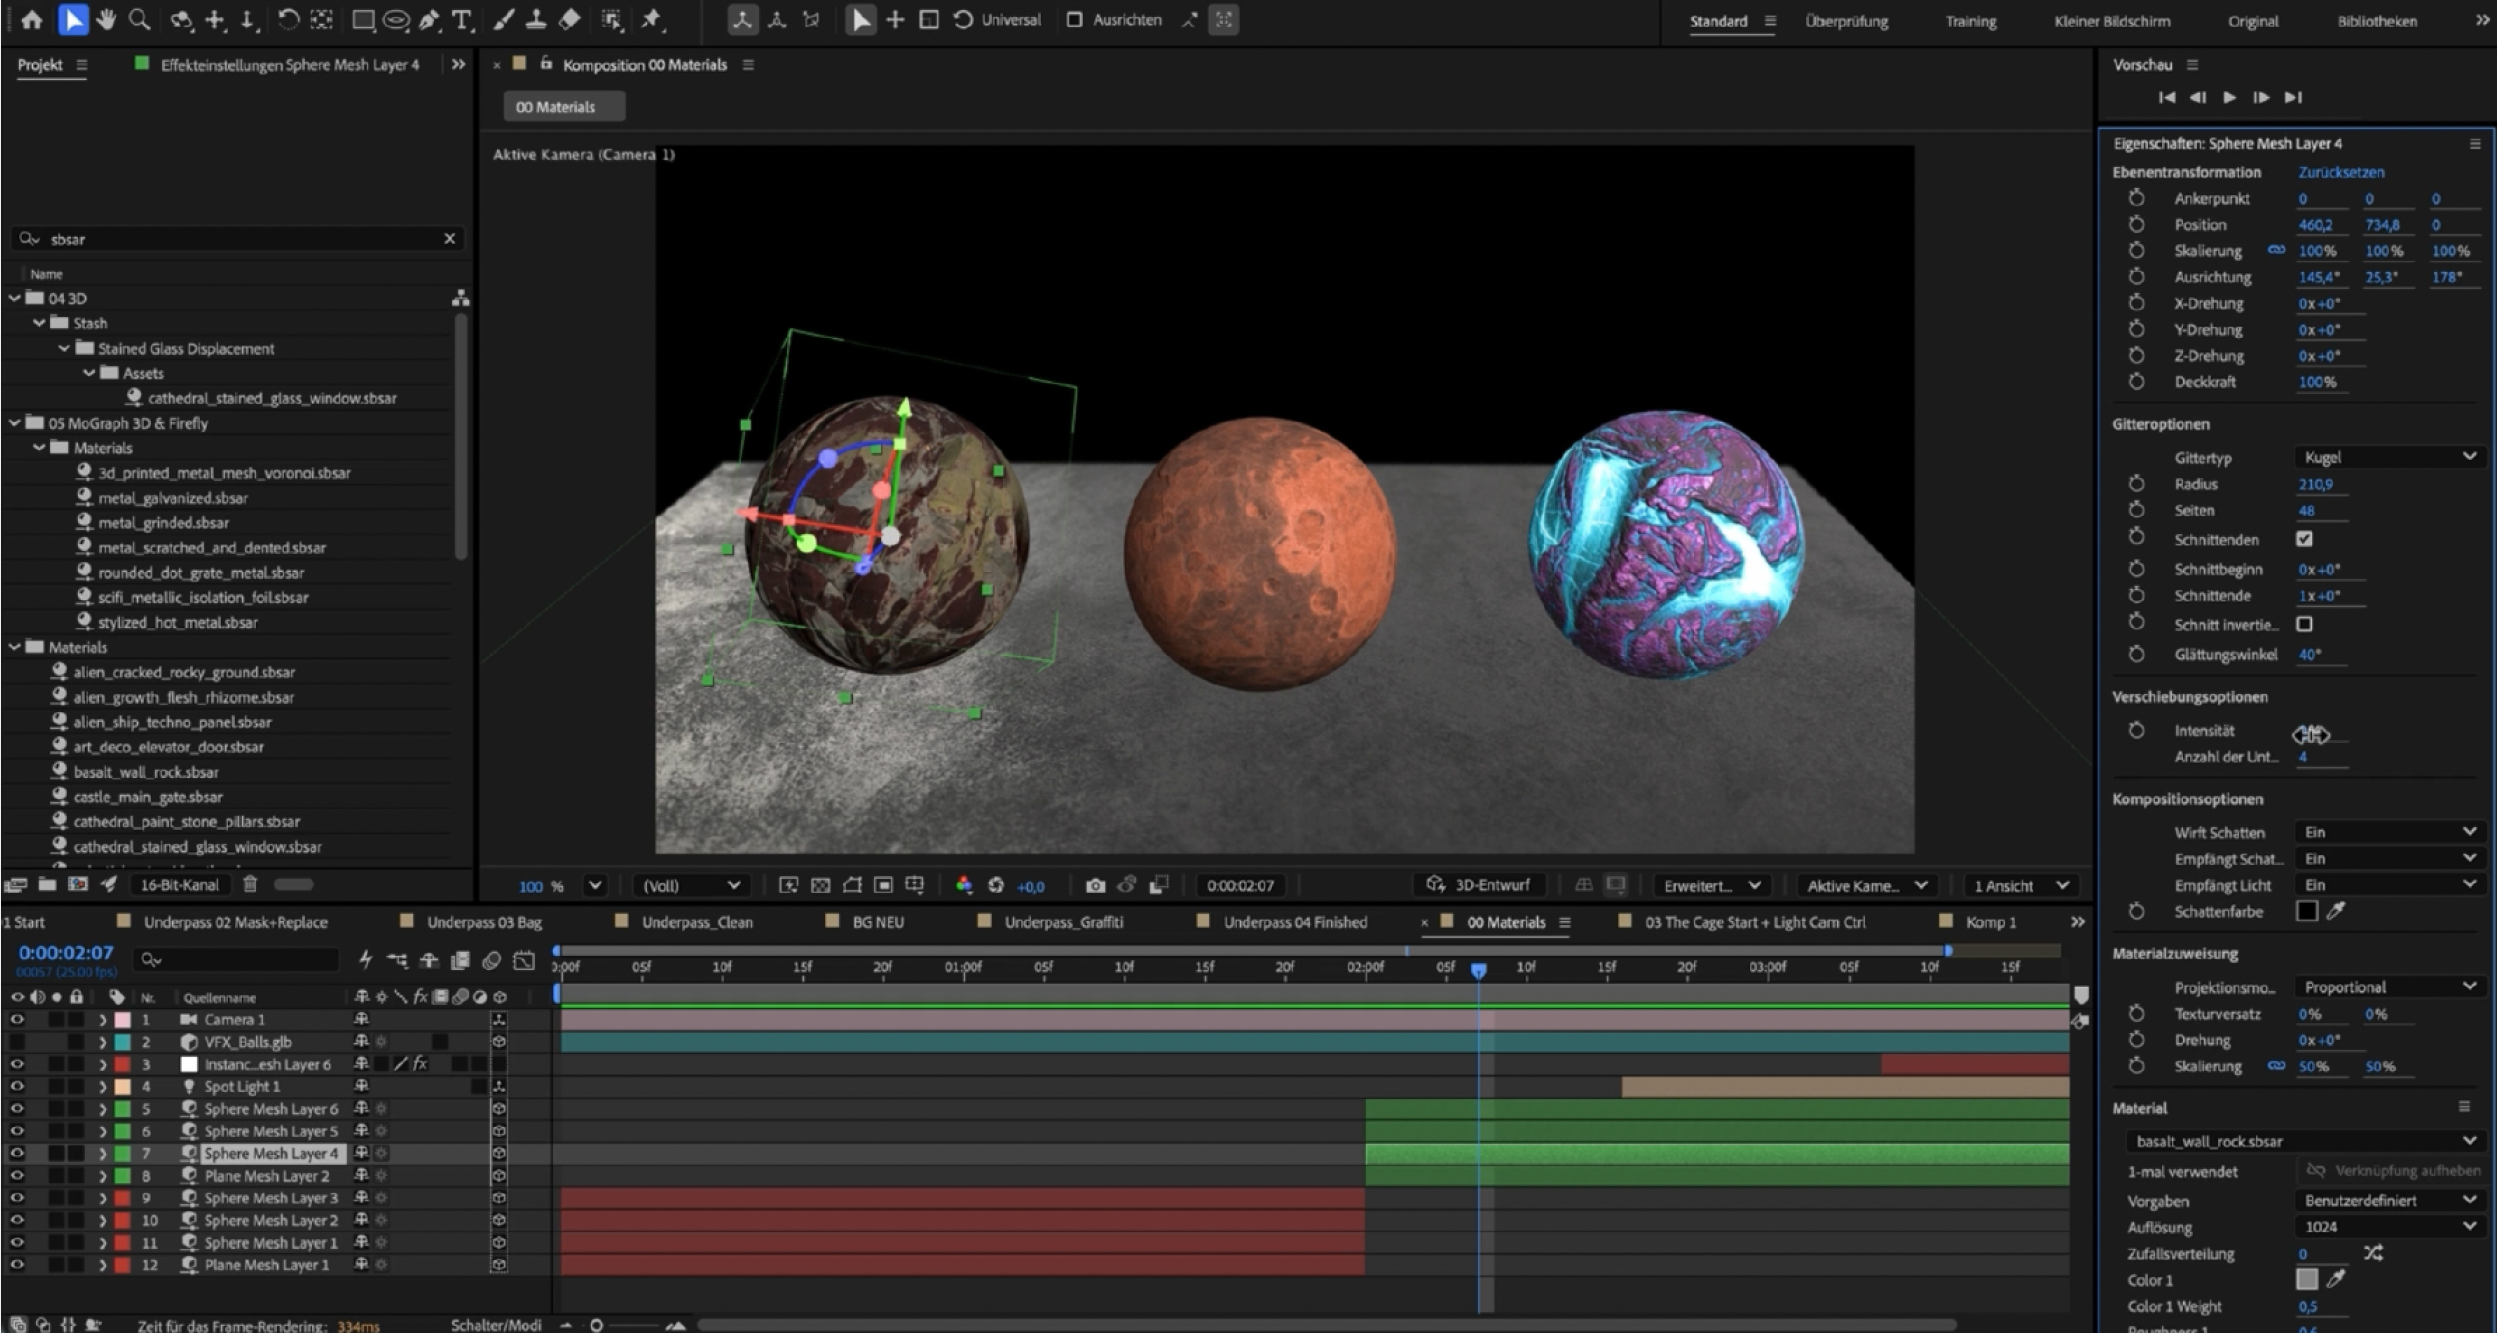Randomize the Zufallsverteilung seed with shuffle icon
Viewport: 2497px width, 1333px height.
(x=2373, y=1253)
